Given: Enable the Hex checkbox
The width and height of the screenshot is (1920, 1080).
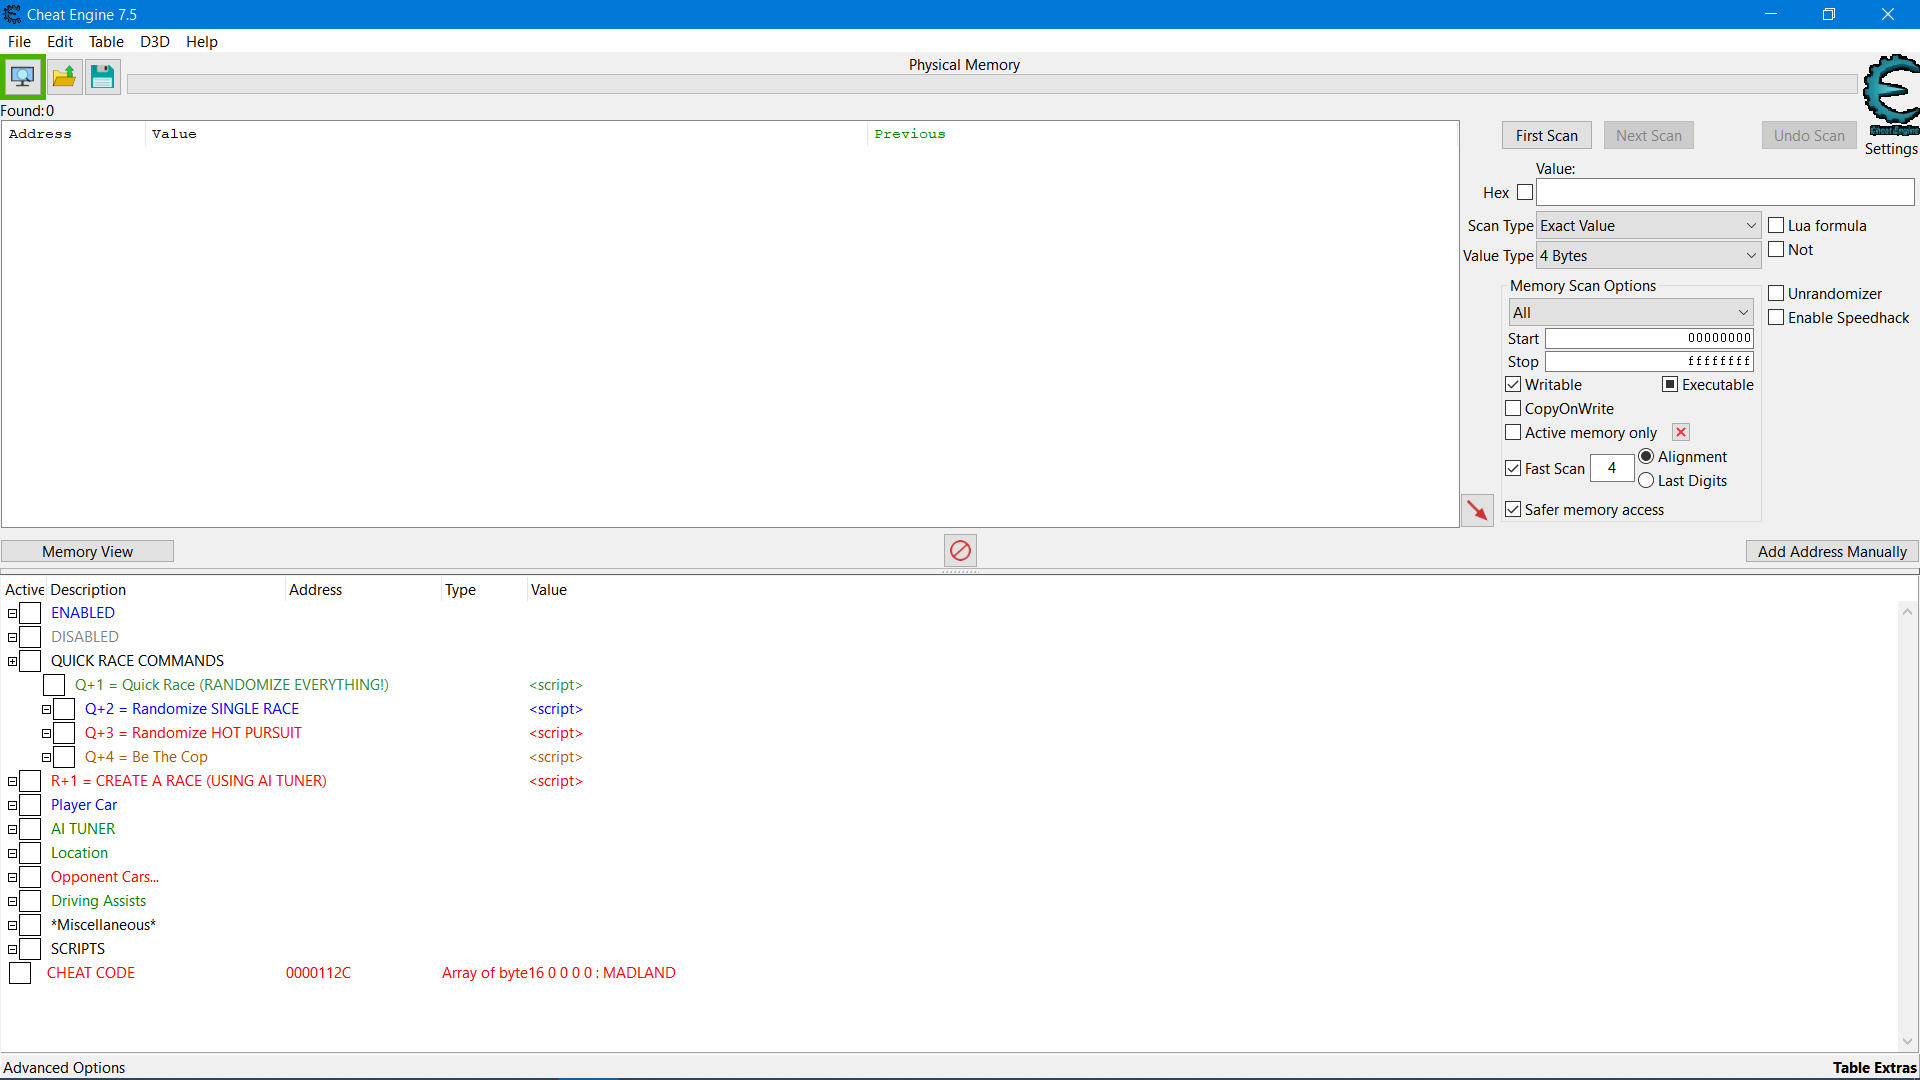Looking at the screenshot, I should 1525,192.
